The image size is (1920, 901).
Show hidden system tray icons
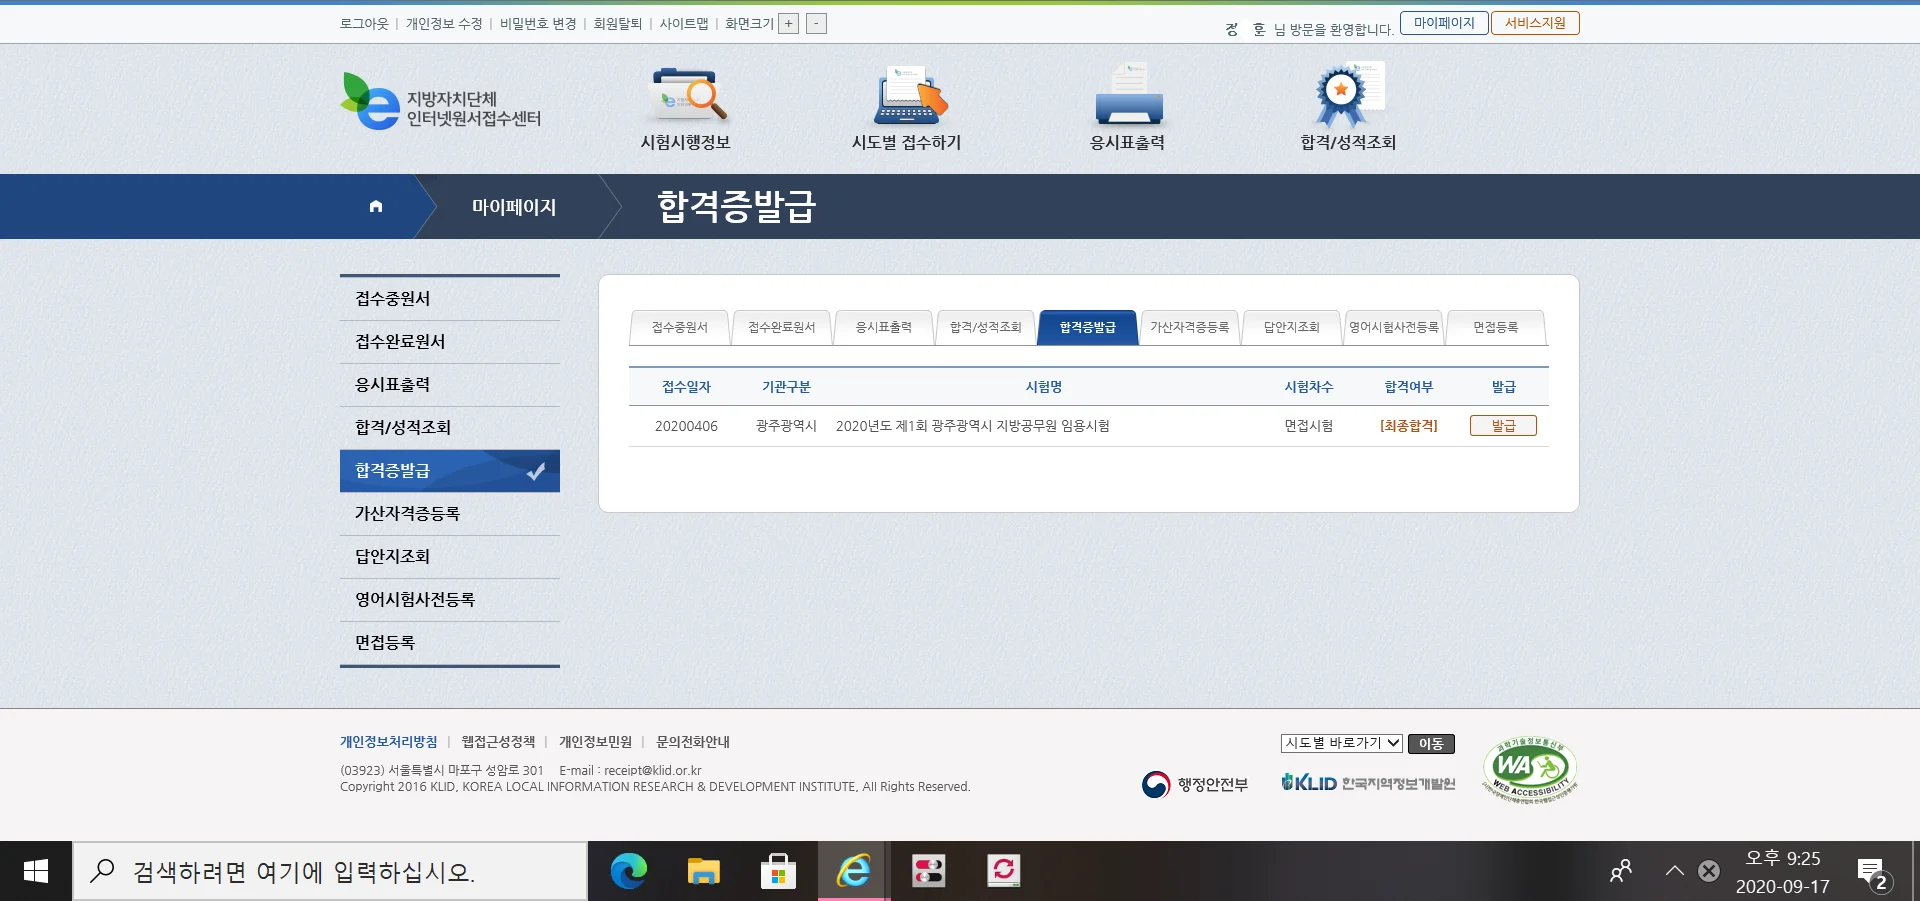point(1674,871)
